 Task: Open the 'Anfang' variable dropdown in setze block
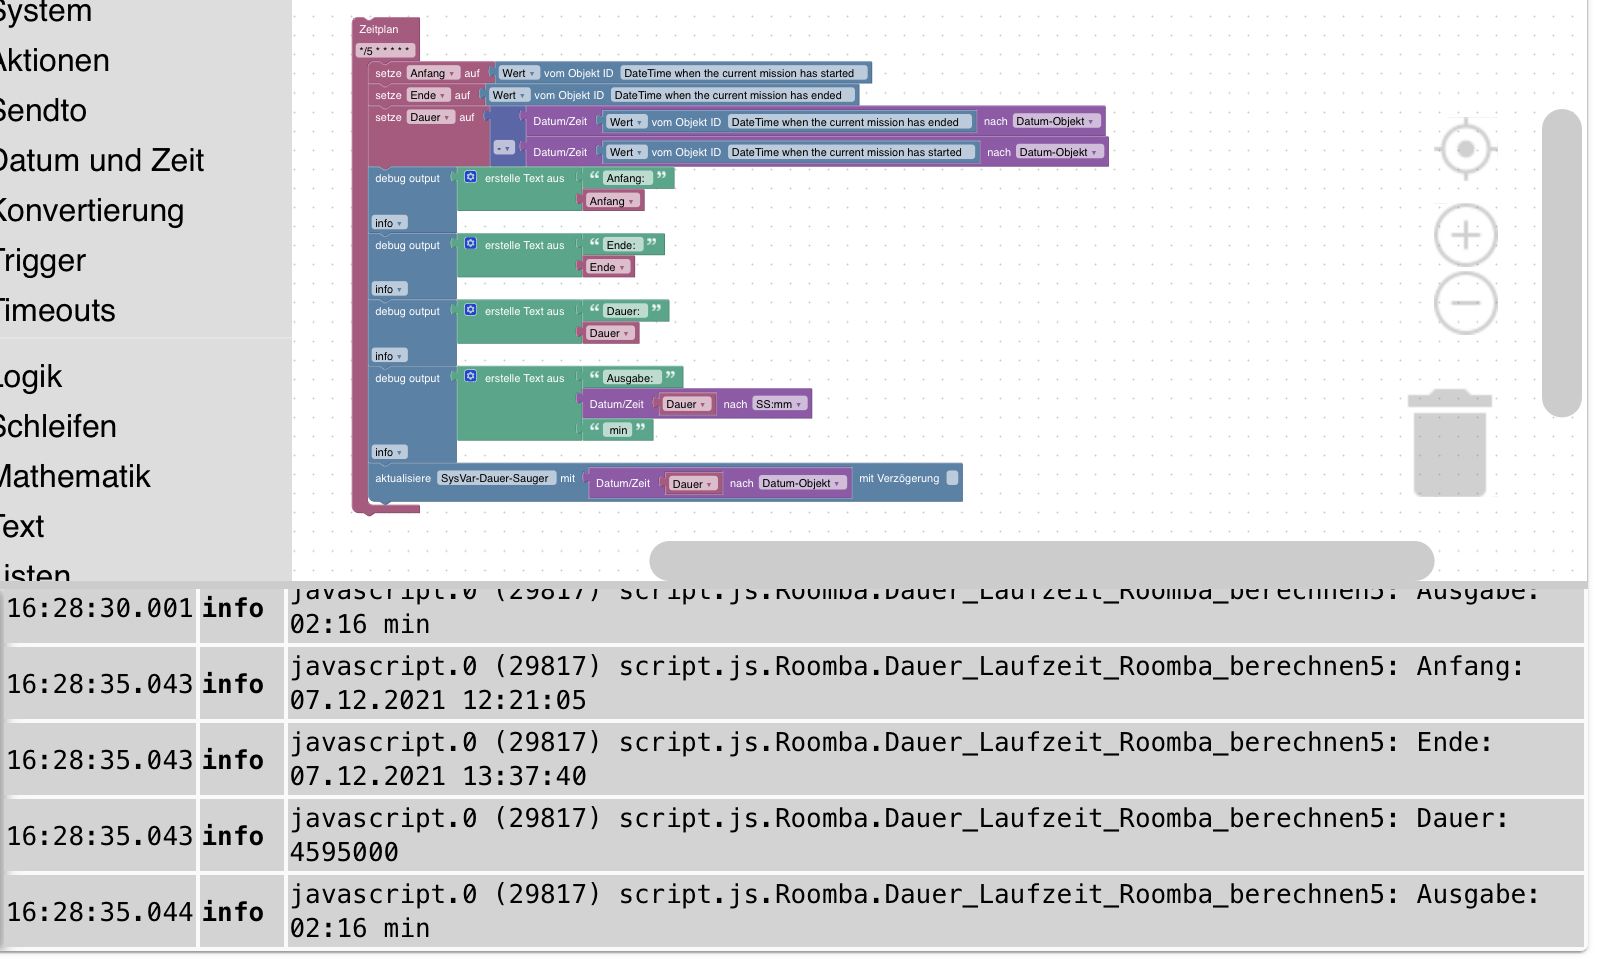coord(432,73)
